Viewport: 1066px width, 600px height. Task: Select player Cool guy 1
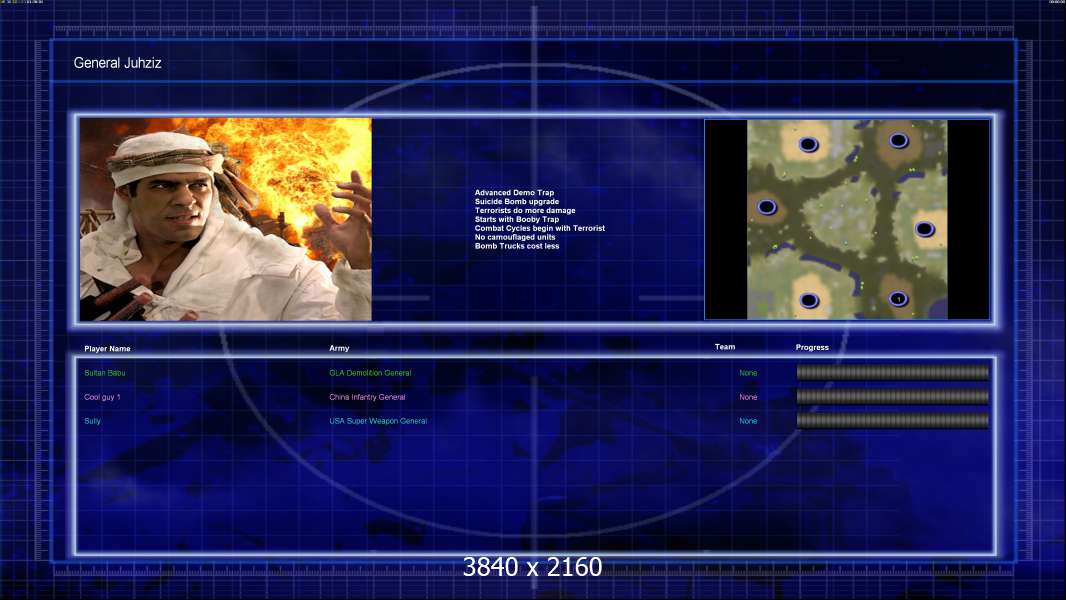(102, 397)
